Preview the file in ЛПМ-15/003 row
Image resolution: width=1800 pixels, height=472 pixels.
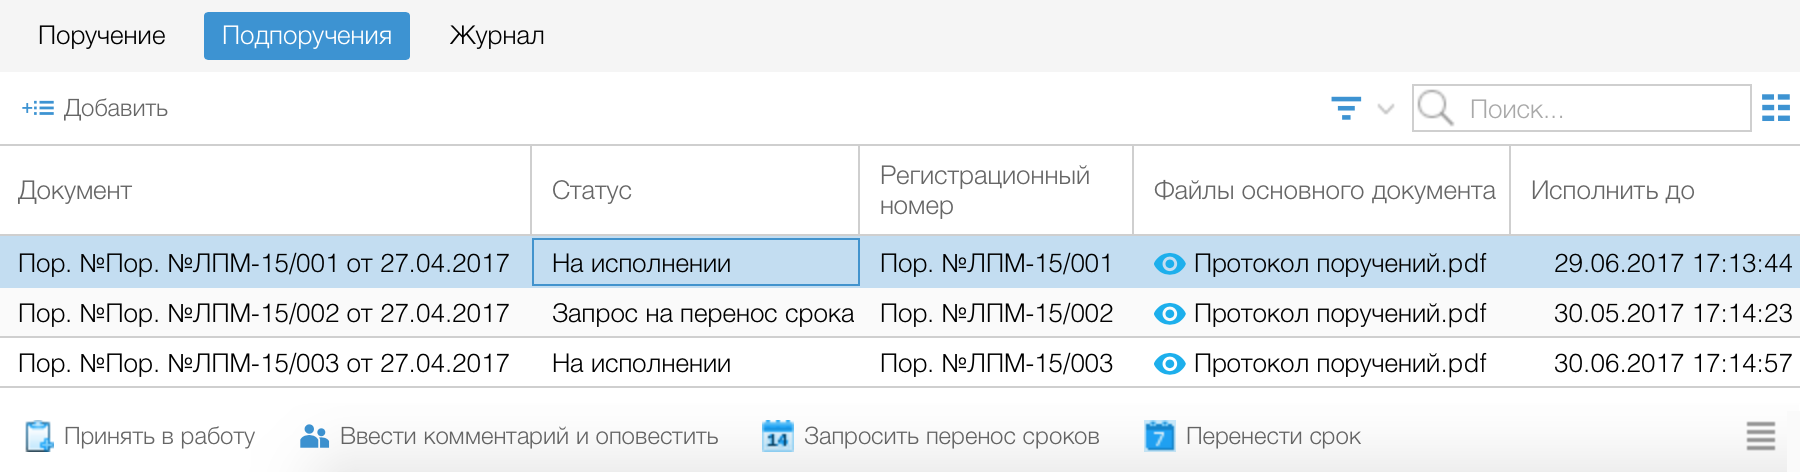coord(1169,363)
